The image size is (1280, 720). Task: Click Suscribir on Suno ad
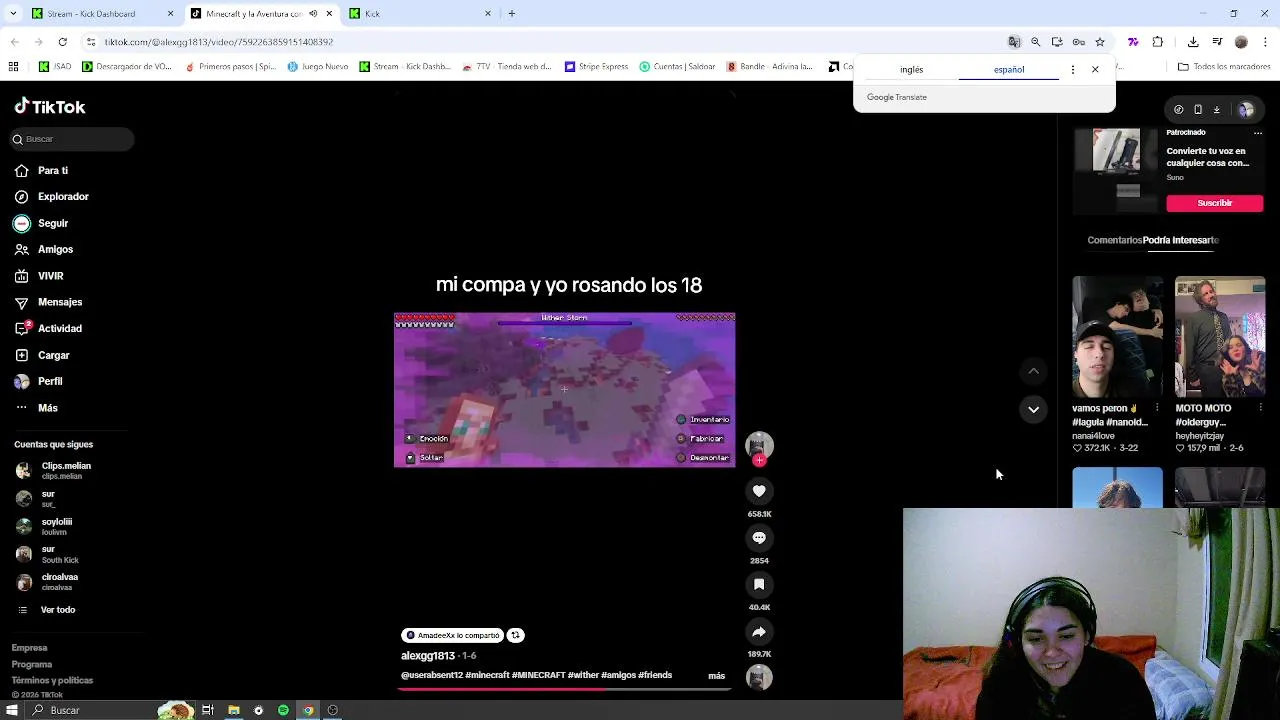(x=1214, y=203)
